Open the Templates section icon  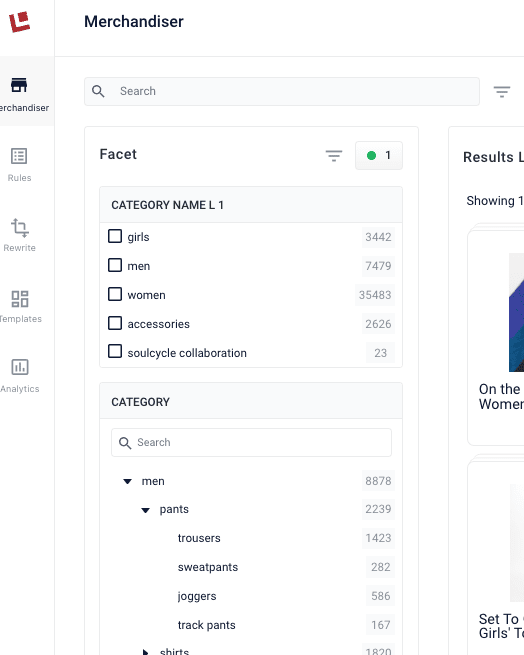point(20,299)
